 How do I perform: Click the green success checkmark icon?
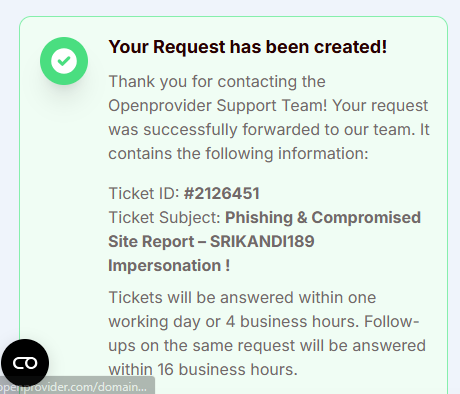[x=64, y=61]
